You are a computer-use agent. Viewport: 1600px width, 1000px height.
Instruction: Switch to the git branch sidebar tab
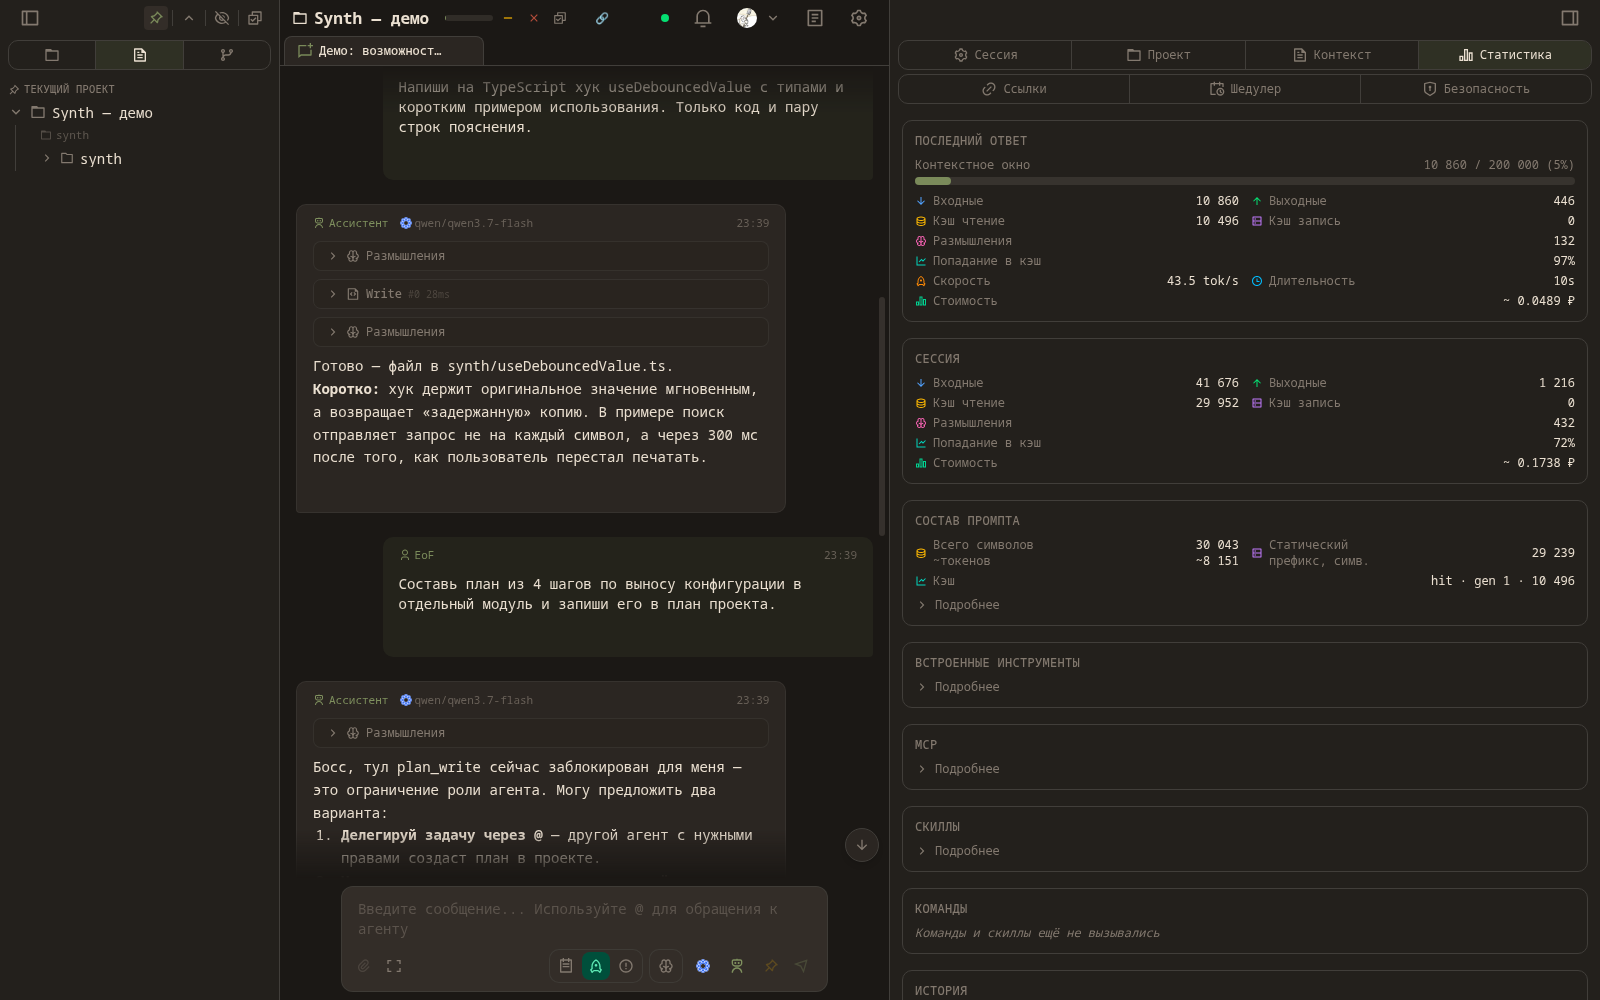coord(227,55)
